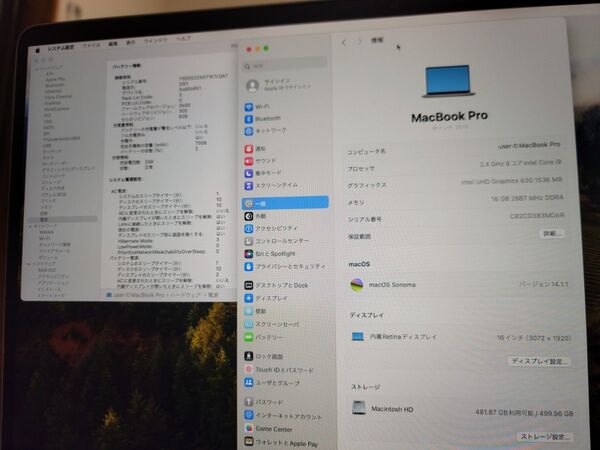Select Fibre Channel in the hardware tree
Viewport: 600px width, 450px height.
[x=58, y=97]
